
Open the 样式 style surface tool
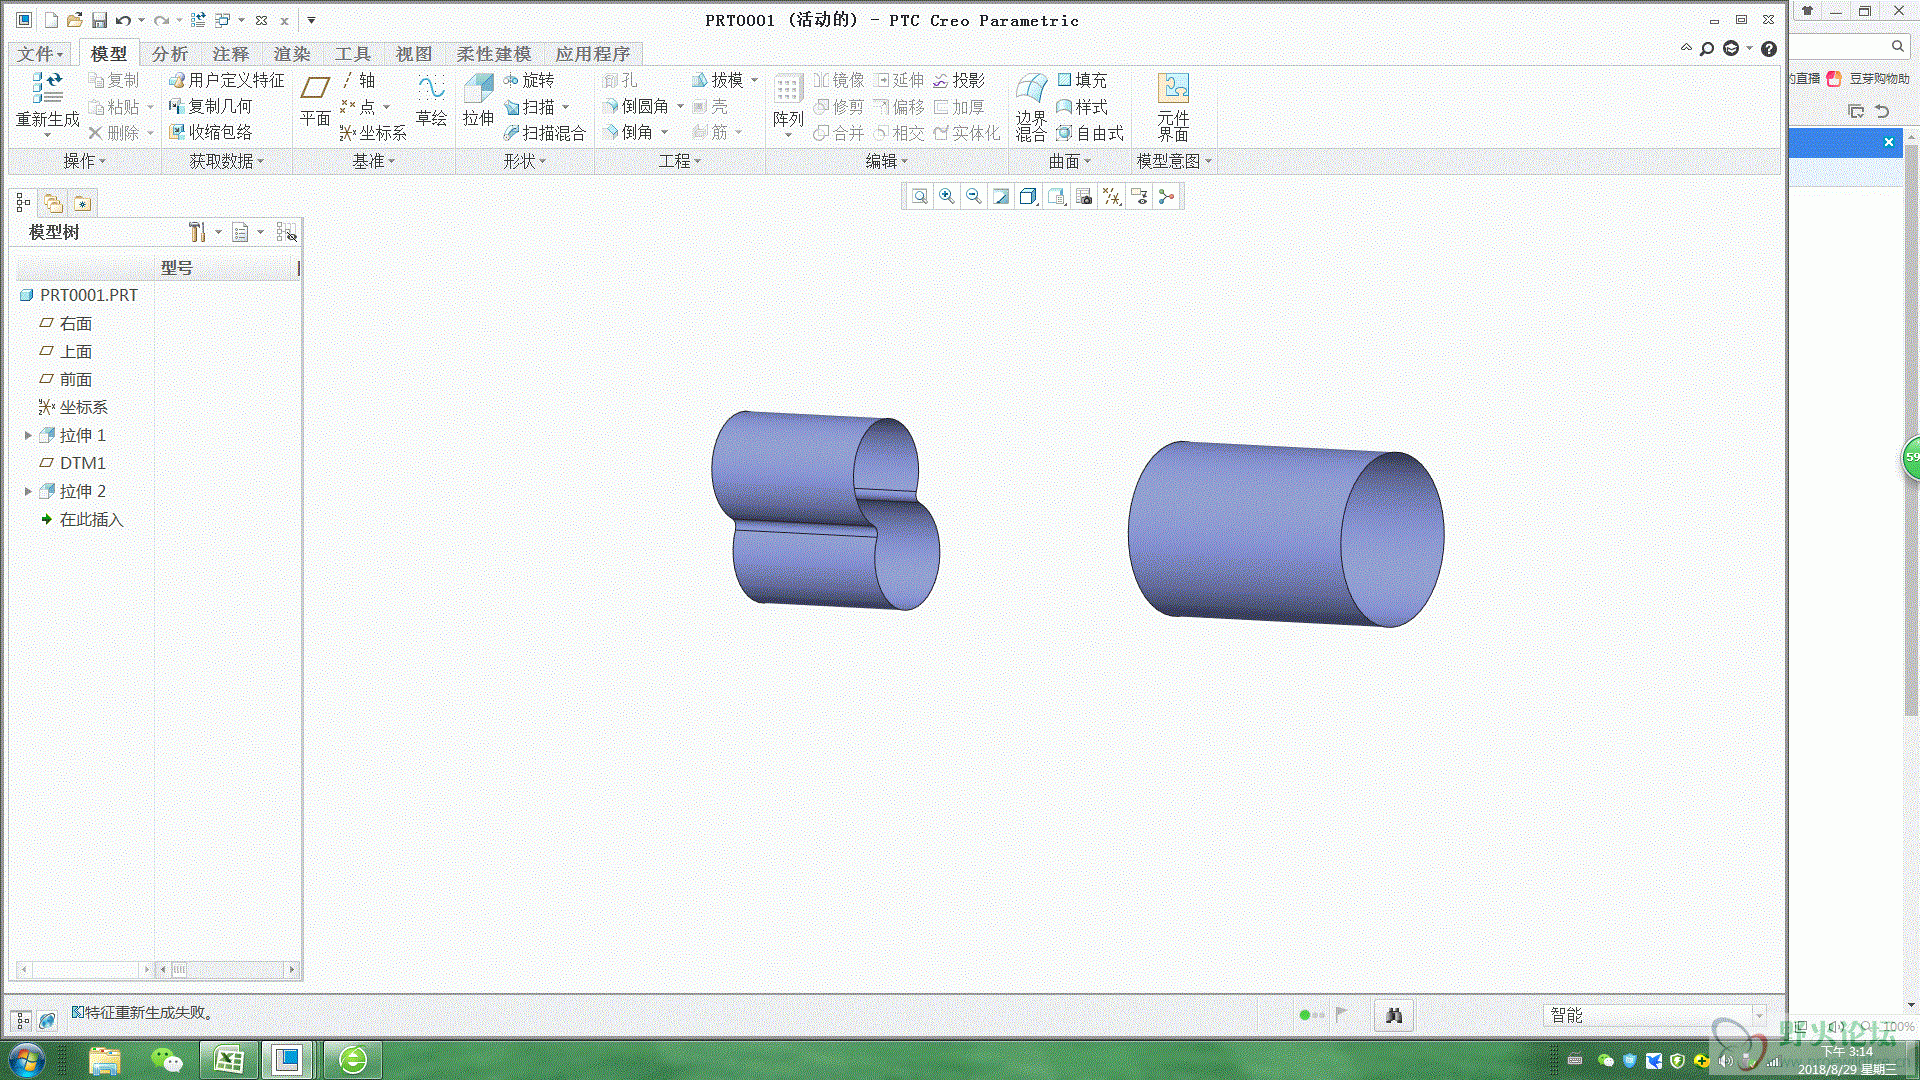point(1082,107)
